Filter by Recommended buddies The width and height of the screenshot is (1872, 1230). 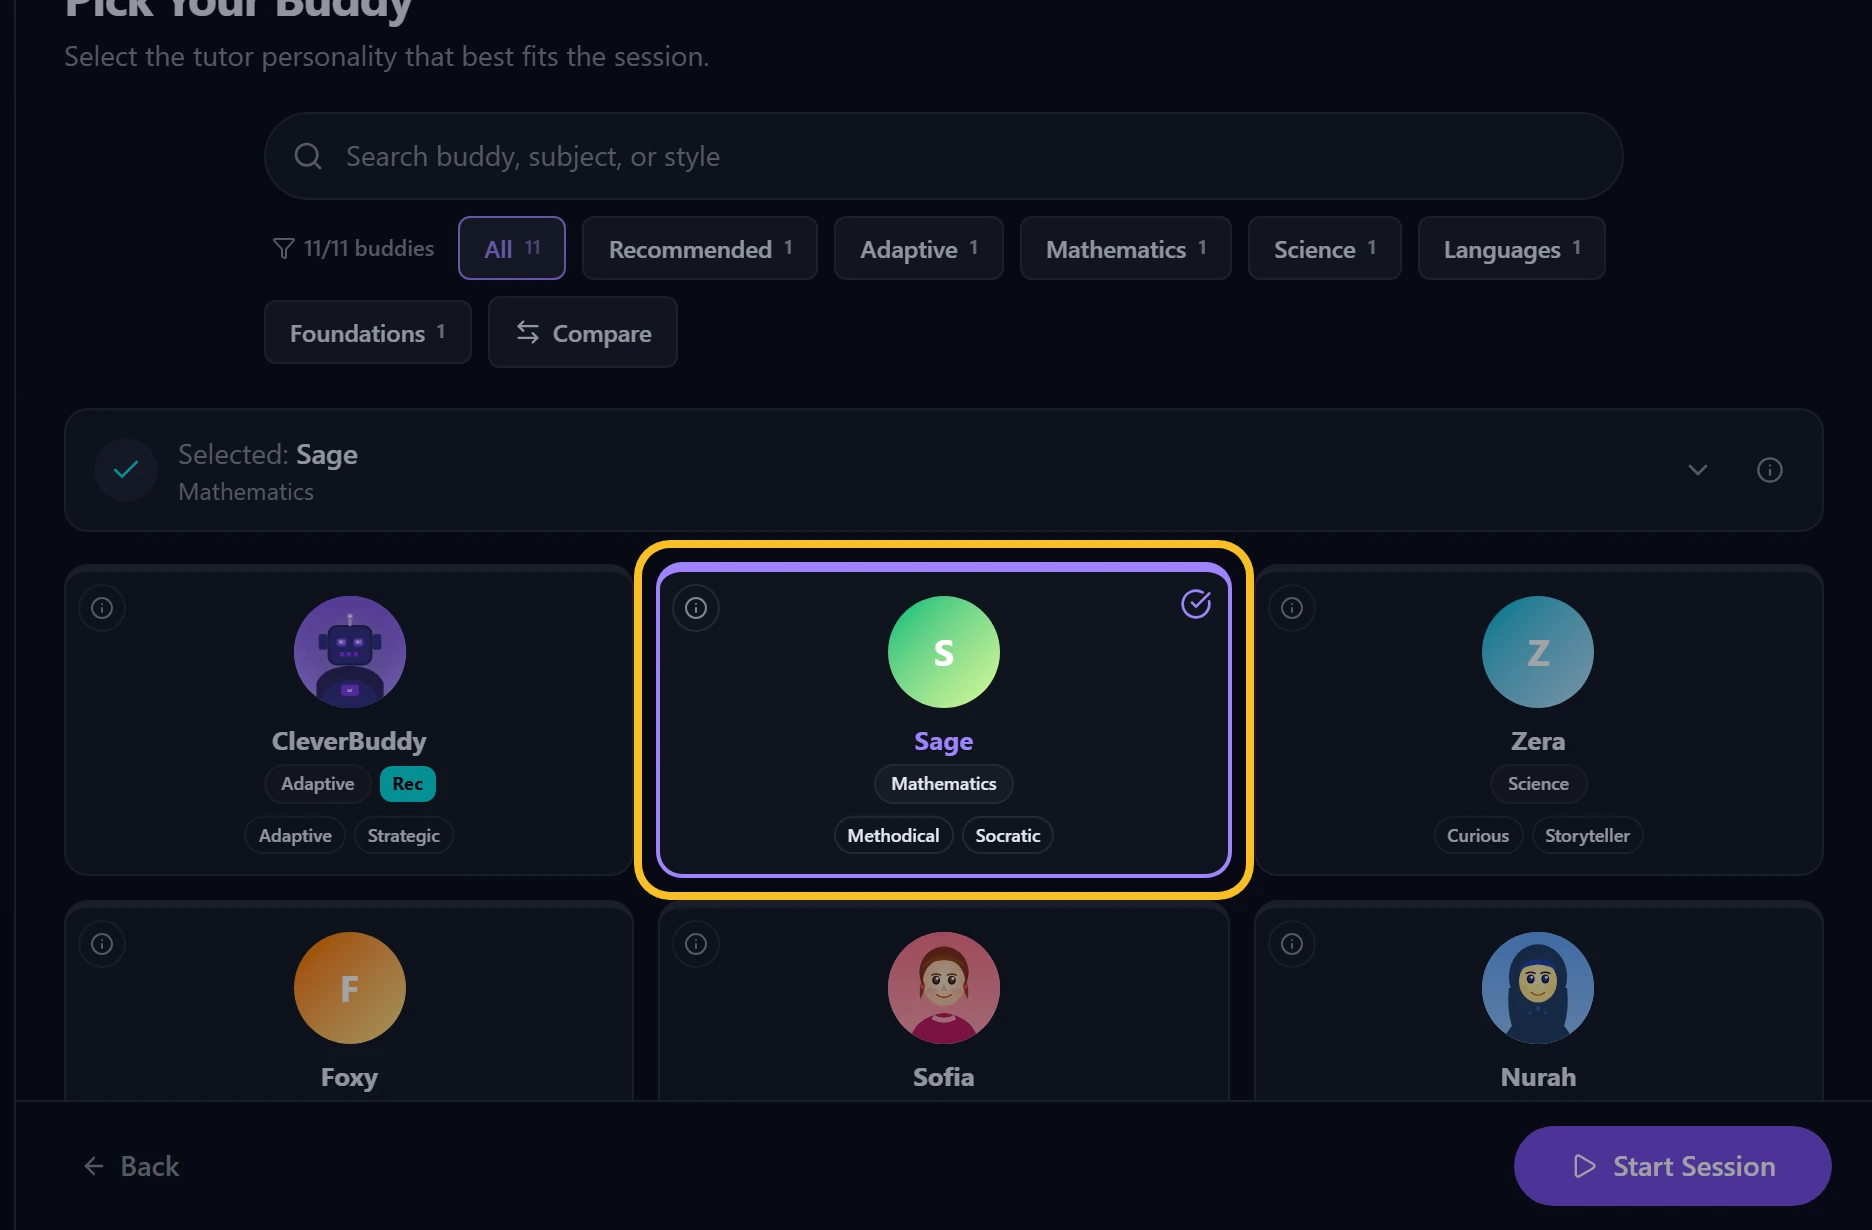coord(700,248)
